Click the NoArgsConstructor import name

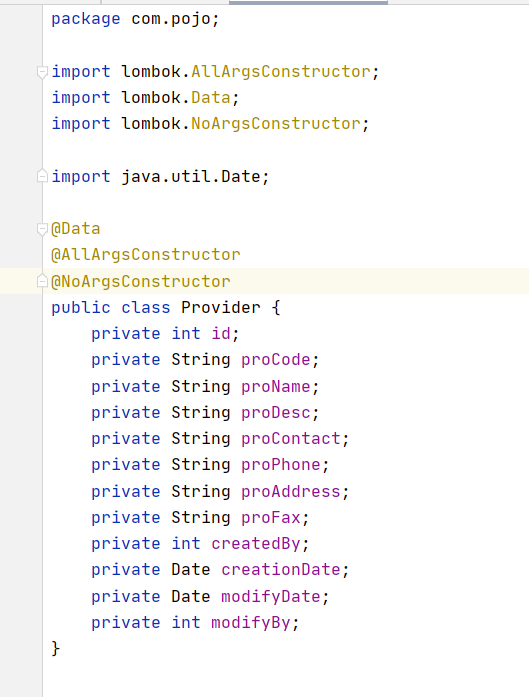[x=276, y=124]
